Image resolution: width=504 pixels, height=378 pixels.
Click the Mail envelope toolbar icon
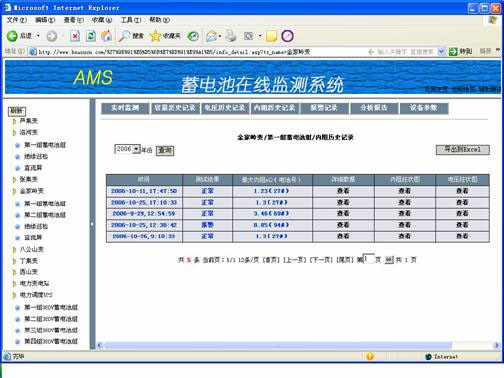pyautogui.click(x=212, y=36)
